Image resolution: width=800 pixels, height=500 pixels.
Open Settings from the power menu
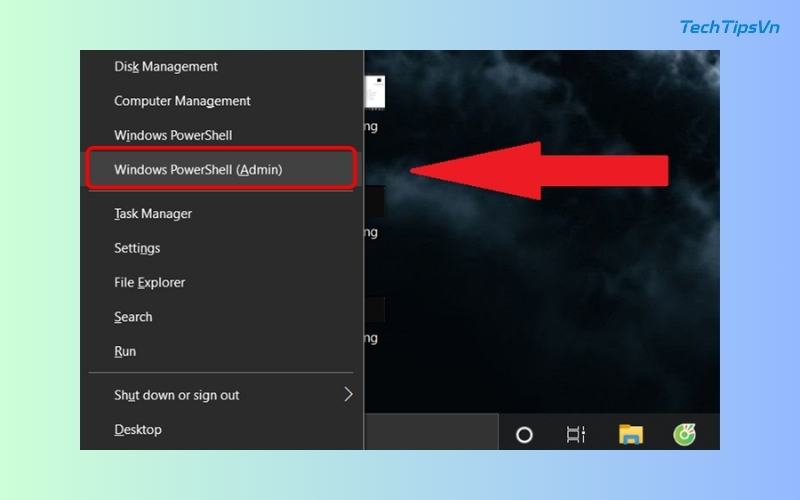[221, 248]
